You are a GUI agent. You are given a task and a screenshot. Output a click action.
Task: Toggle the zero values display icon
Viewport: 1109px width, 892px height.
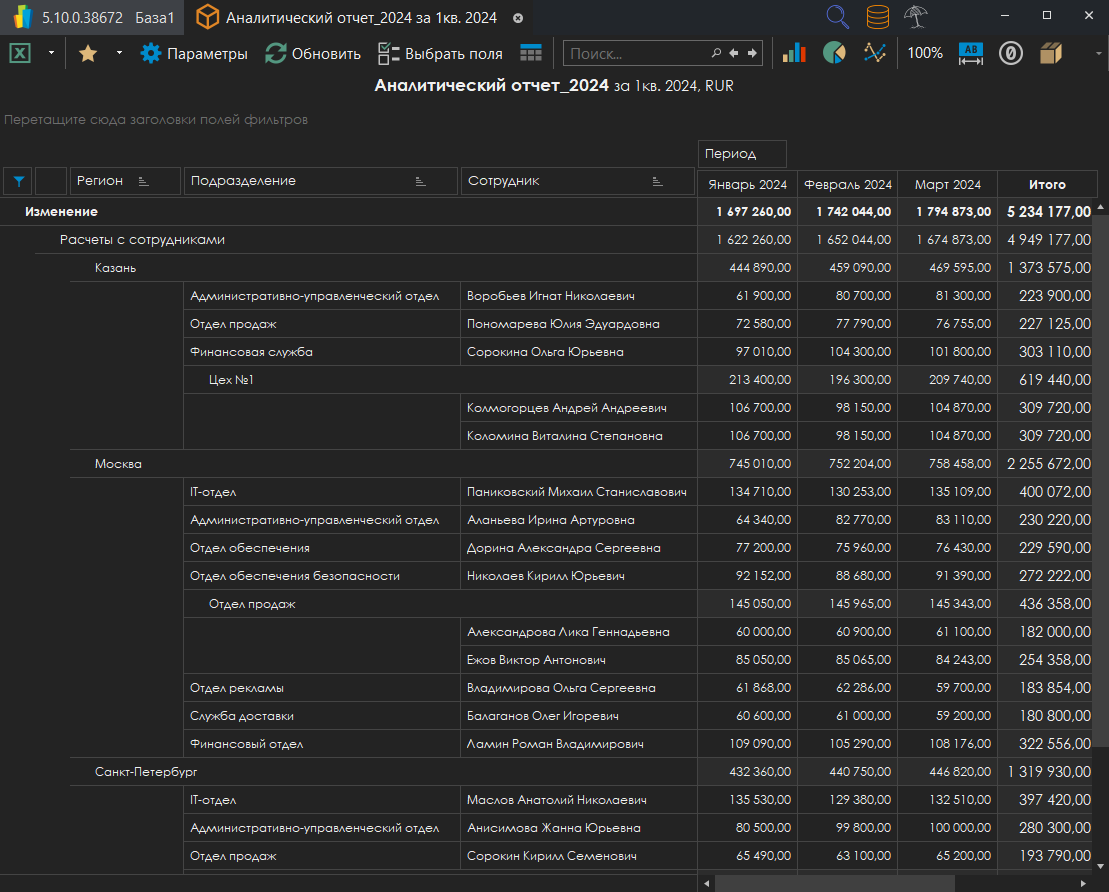tap(1011, 54)
